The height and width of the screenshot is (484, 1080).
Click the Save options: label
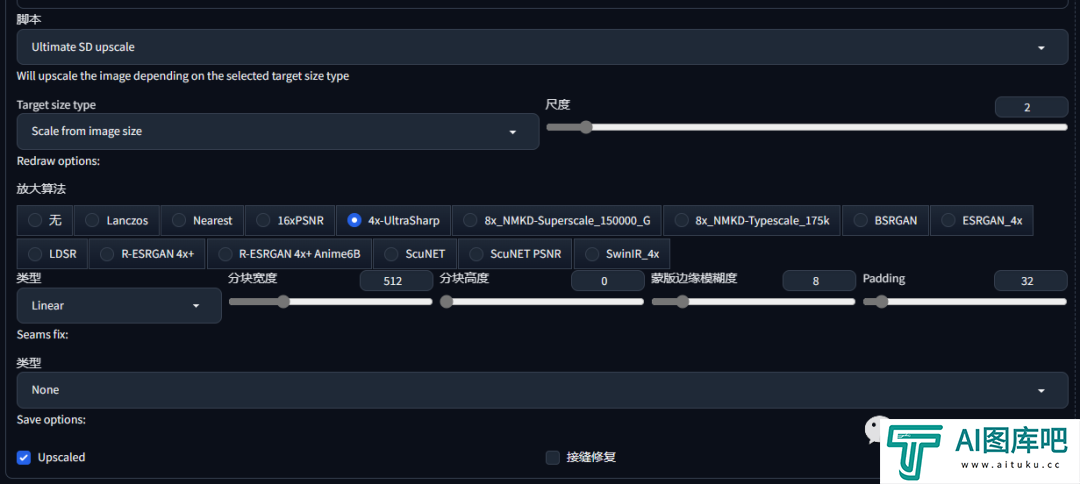point(51,419)
